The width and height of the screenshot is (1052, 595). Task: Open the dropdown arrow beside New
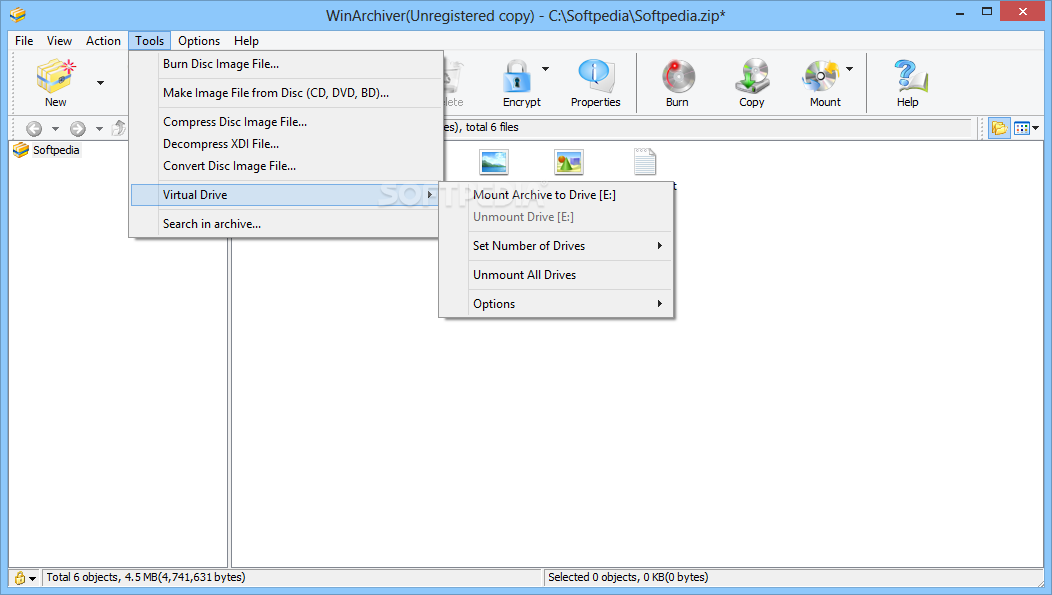100,83
